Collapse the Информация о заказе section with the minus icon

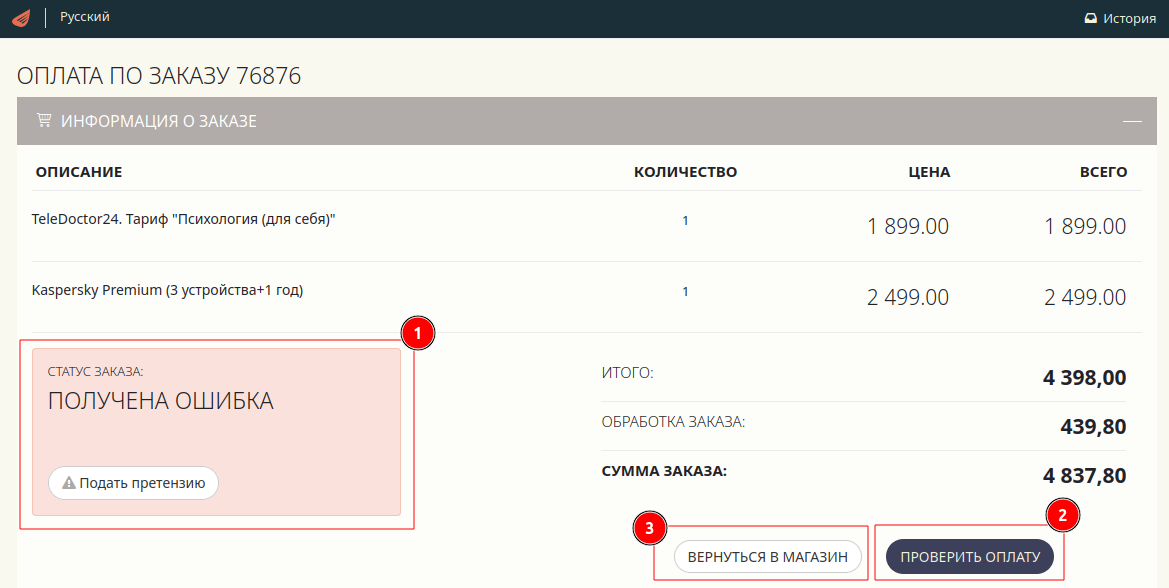tap(1132, 121)
